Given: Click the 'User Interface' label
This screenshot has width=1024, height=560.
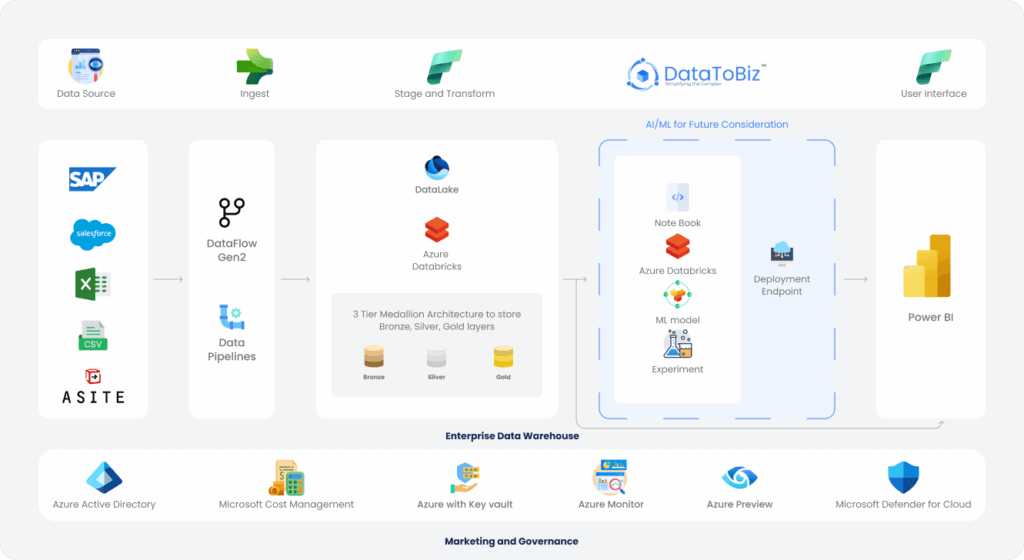Looking at the screenshot, I should pos(933,94).
